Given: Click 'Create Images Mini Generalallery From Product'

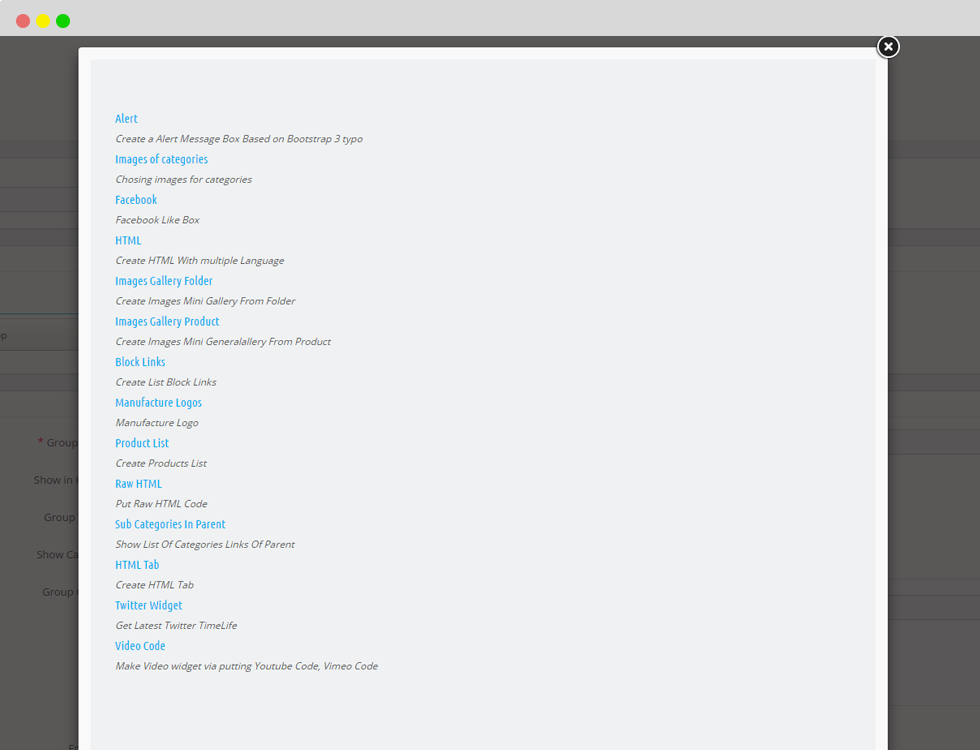Looking at the screenshot, I should [x=223, y=341].
